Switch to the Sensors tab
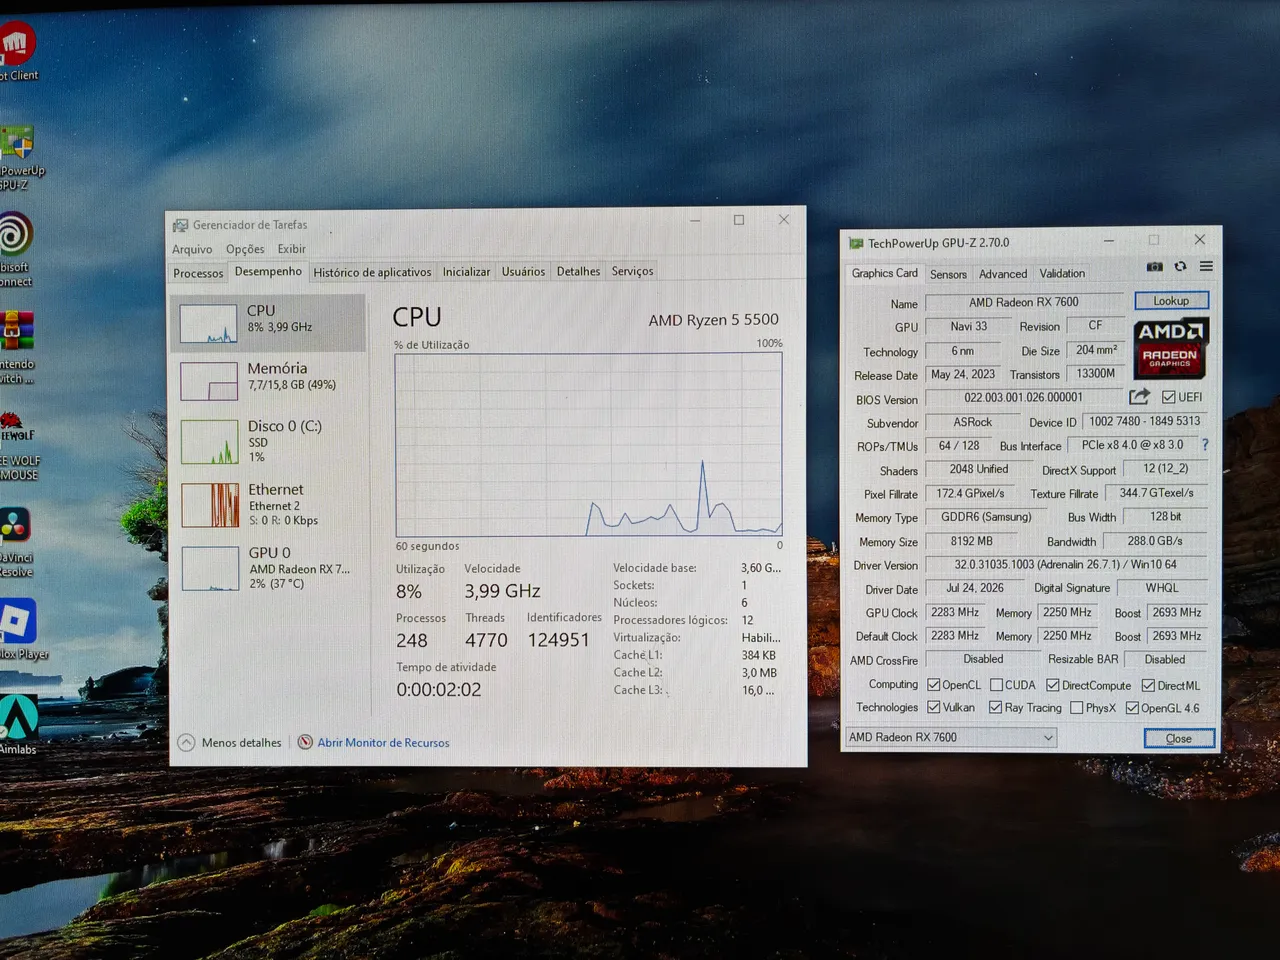Image resolution: width=1280 pixels, height=960 pixels. tap(948, 274)
